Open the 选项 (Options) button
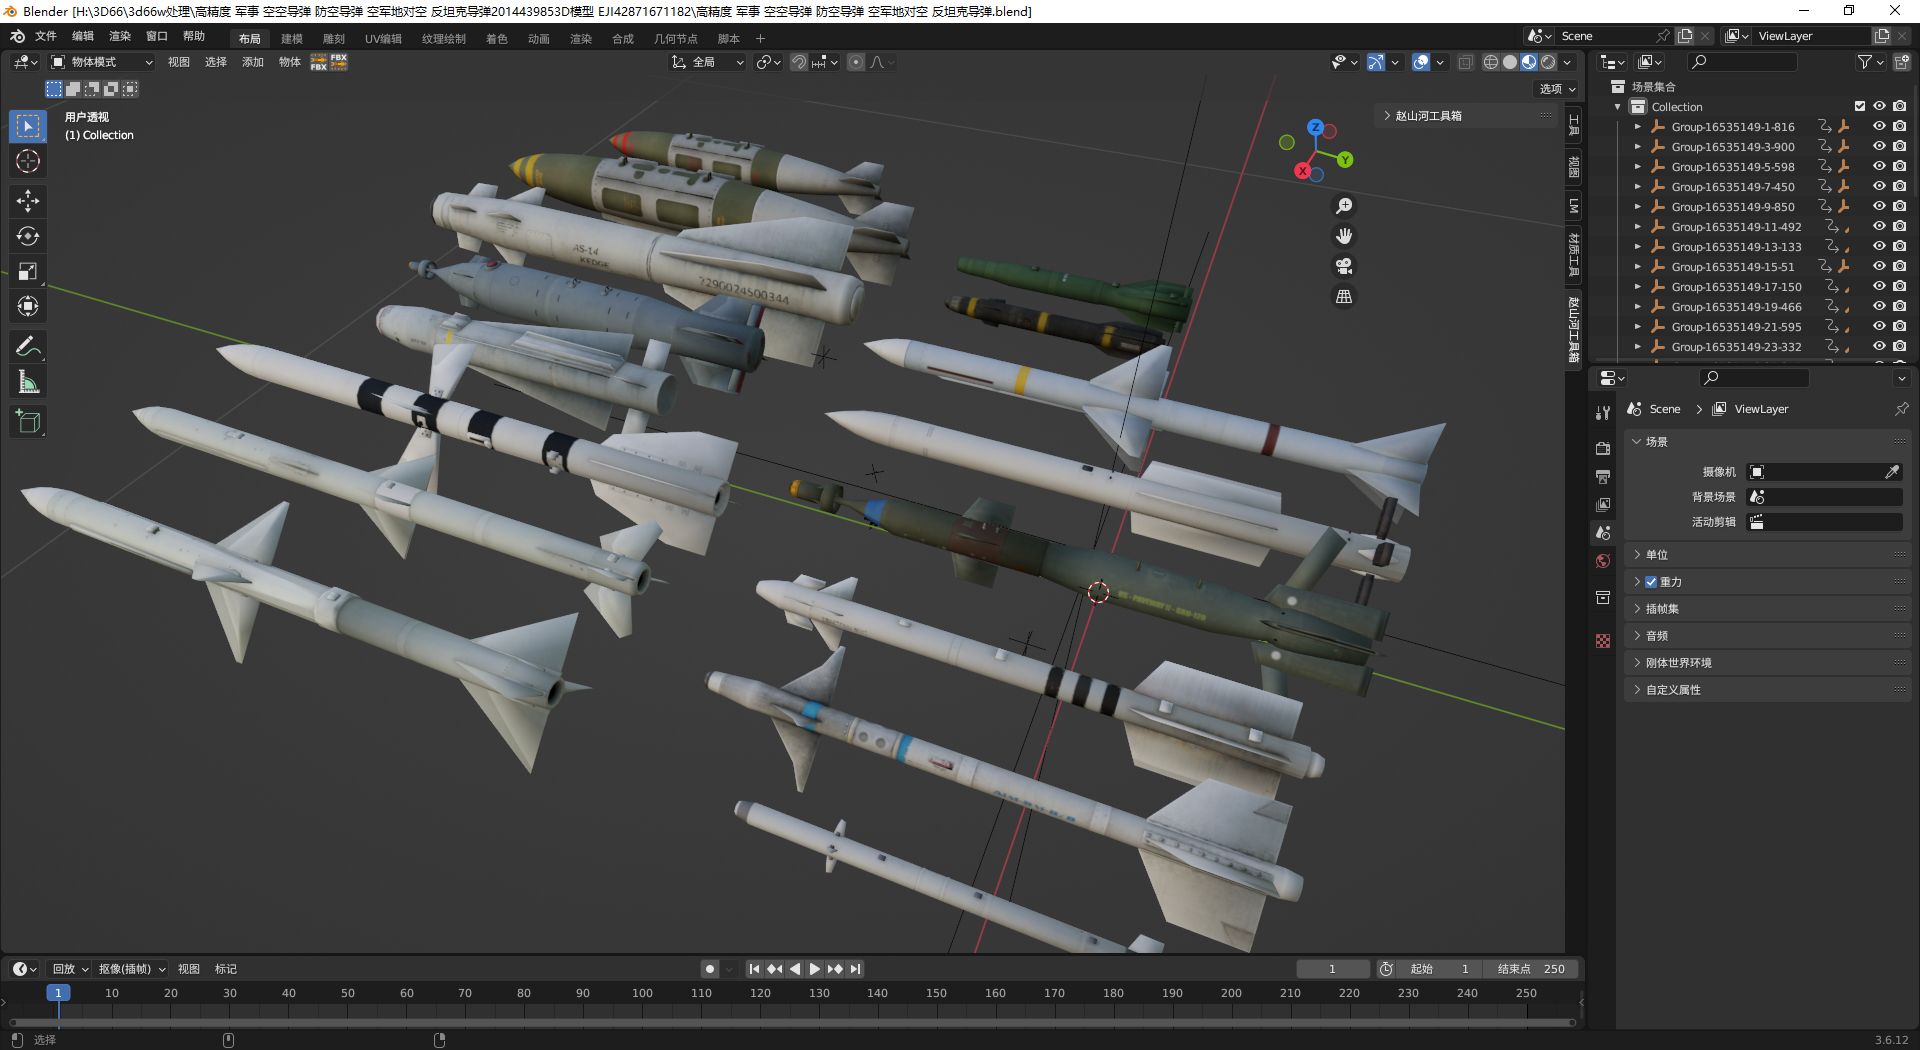Image resolution: width=1920 pixels, height=1050 pixels. 1557,89
